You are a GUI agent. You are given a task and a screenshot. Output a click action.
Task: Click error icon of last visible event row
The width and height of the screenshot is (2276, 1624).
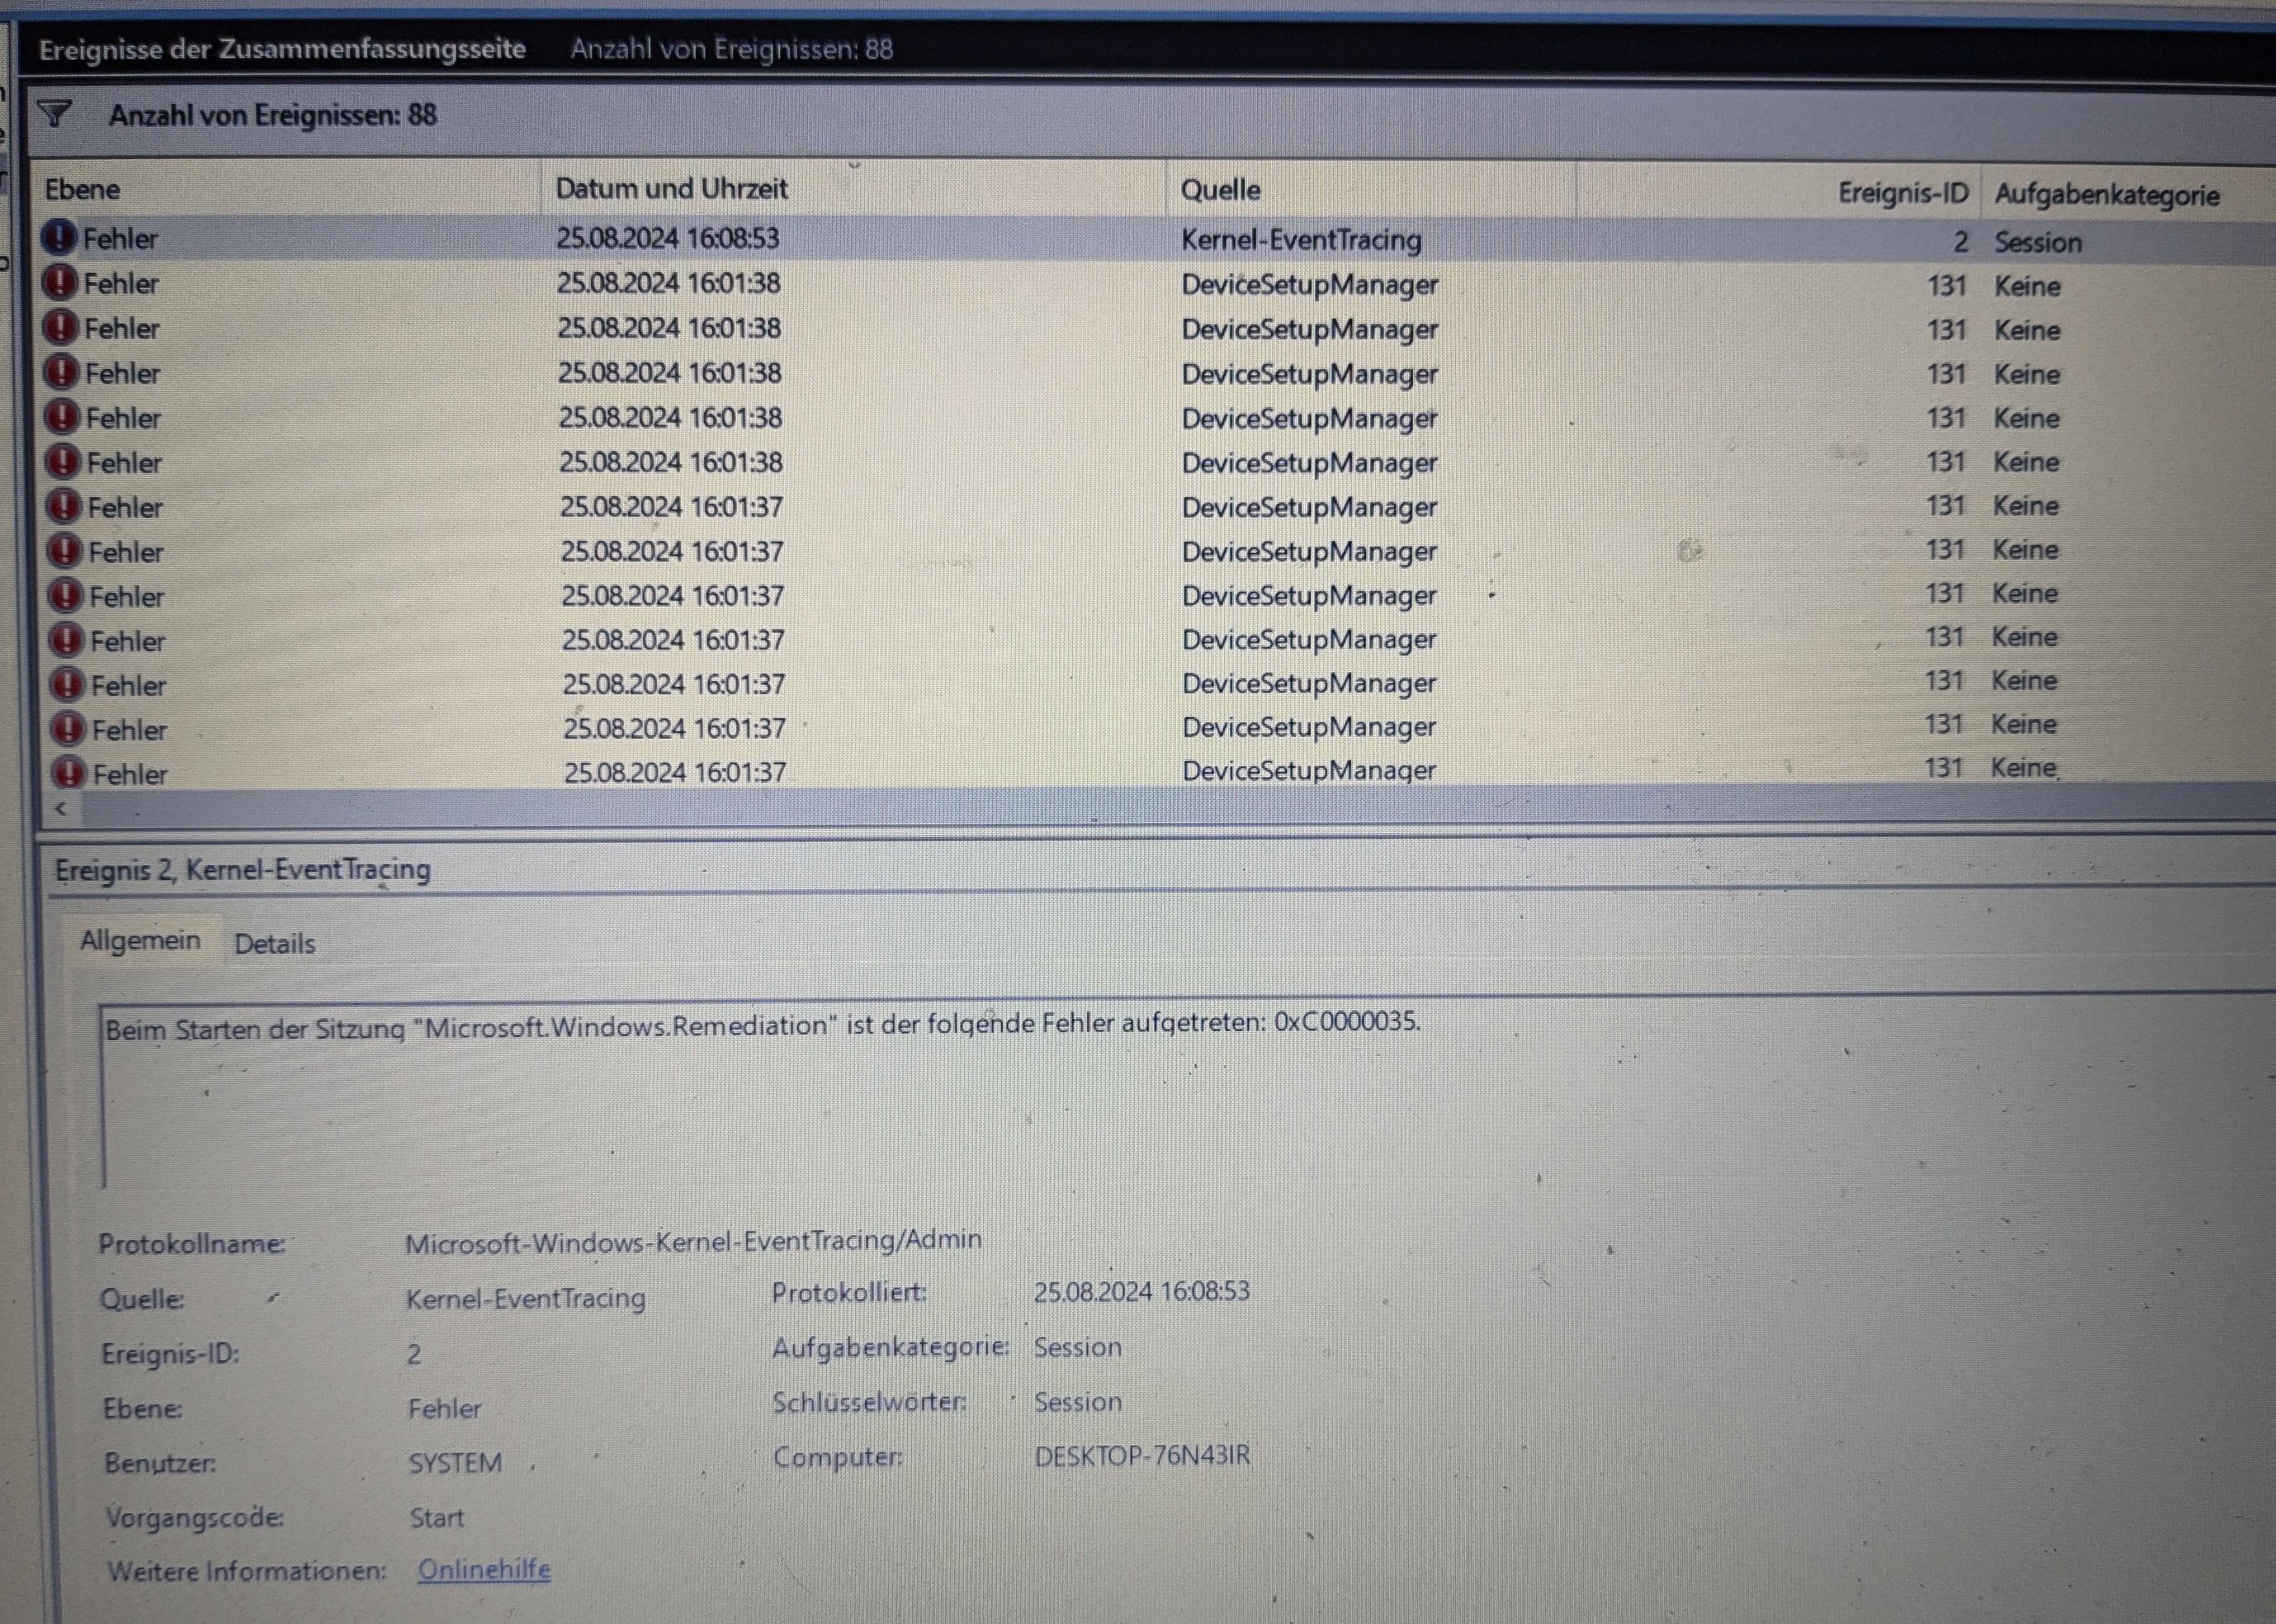coord(69,773)
